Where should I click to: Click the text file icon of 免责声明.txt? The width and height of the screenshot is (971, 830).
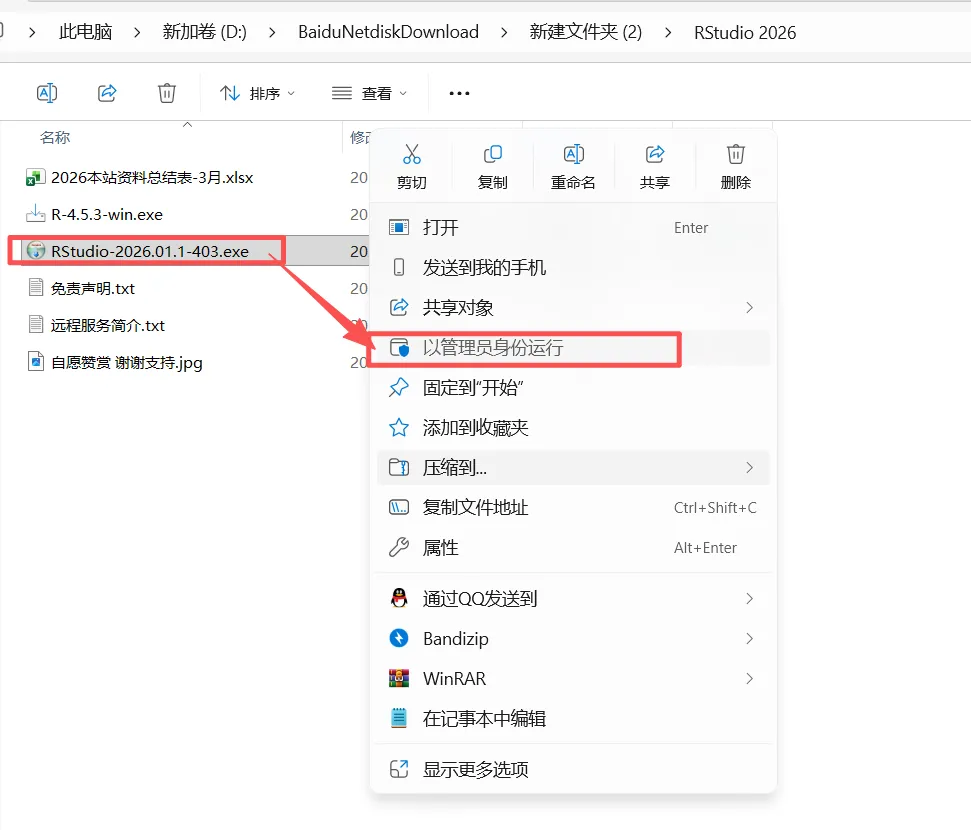click(x=36, y=287)
